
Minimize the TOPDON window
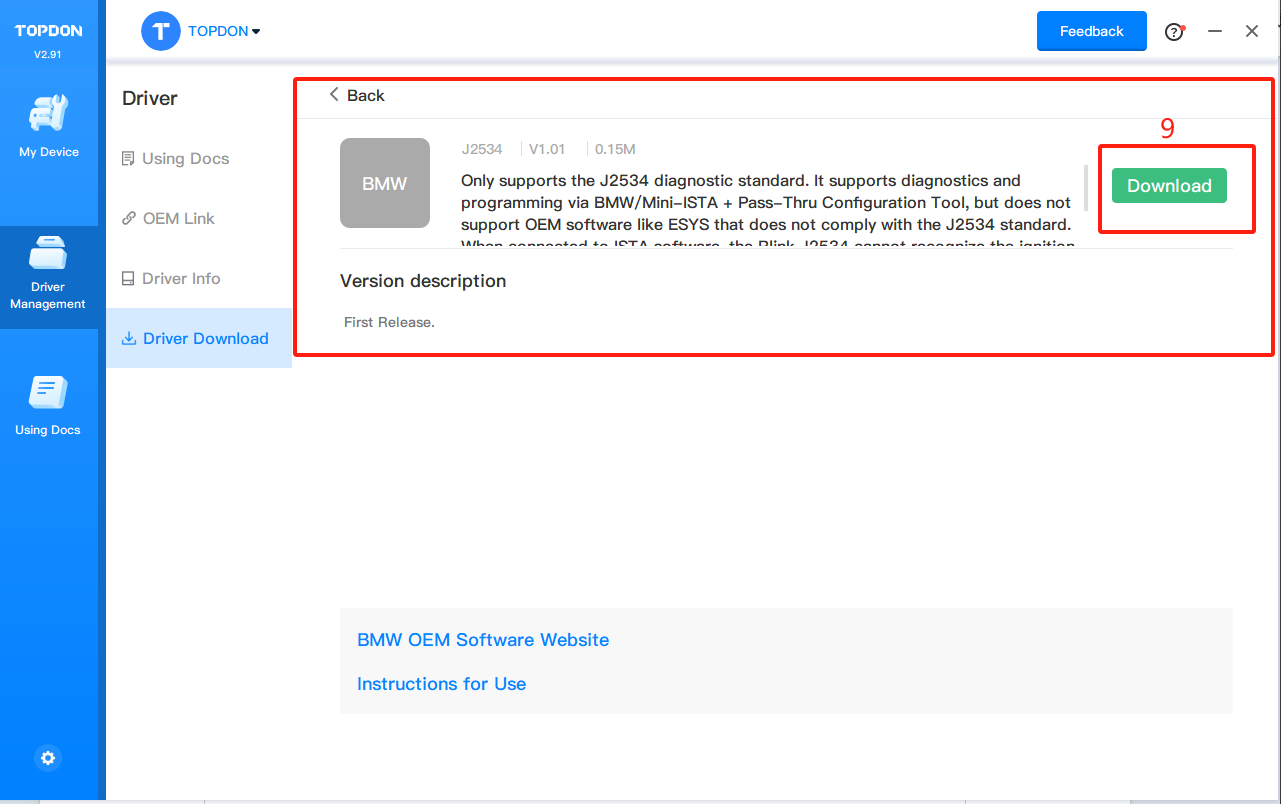1215,32
